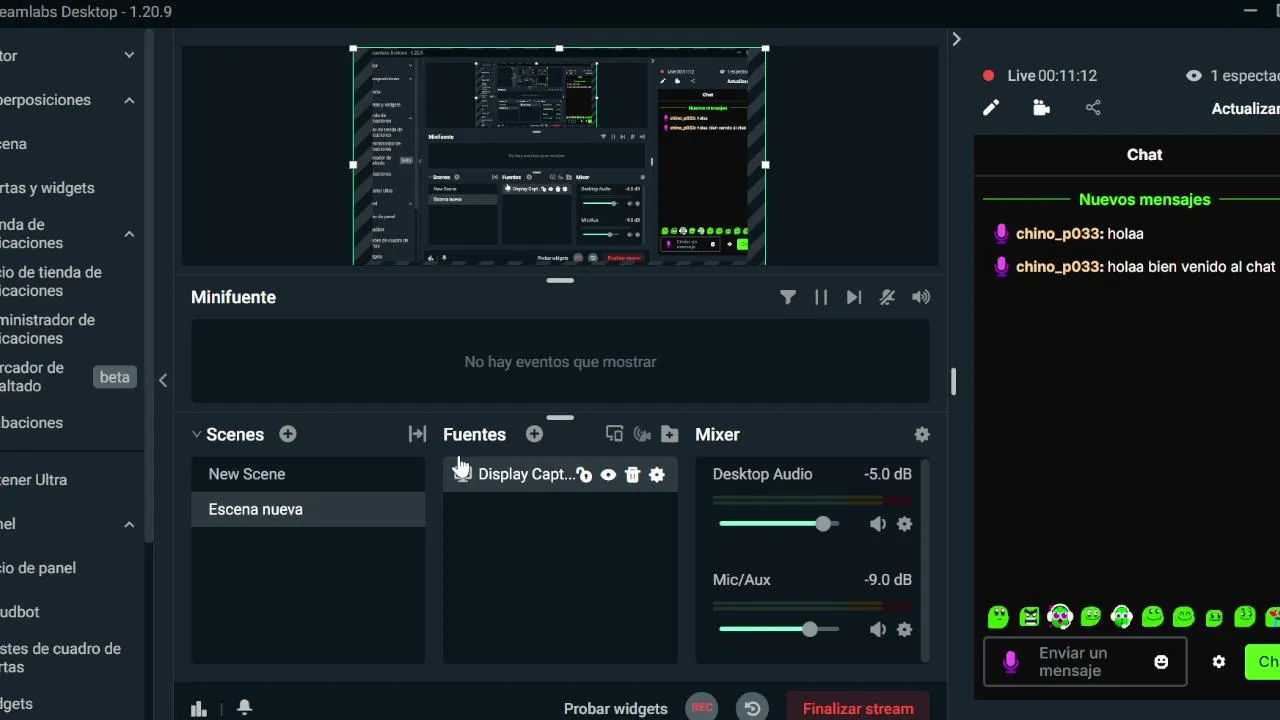Screen dimensions: 1280x720
Task: Toggle Minifuente alert mute bell icon
Action: (x=887, y=297)
